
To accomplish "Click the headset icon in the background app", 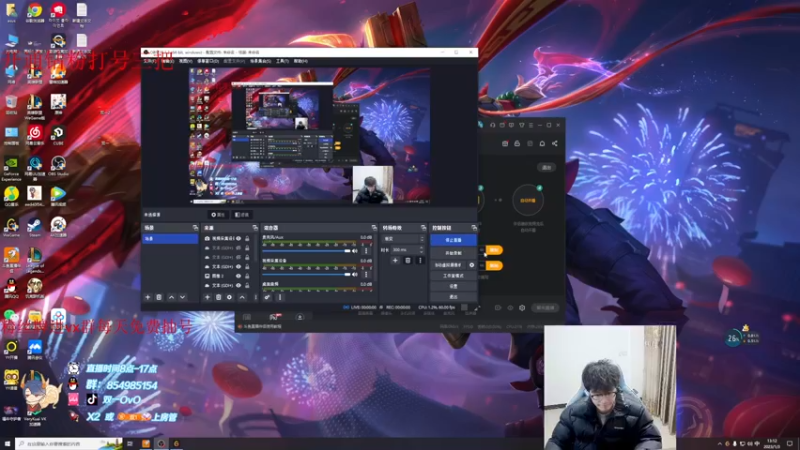I will [493, 125].
